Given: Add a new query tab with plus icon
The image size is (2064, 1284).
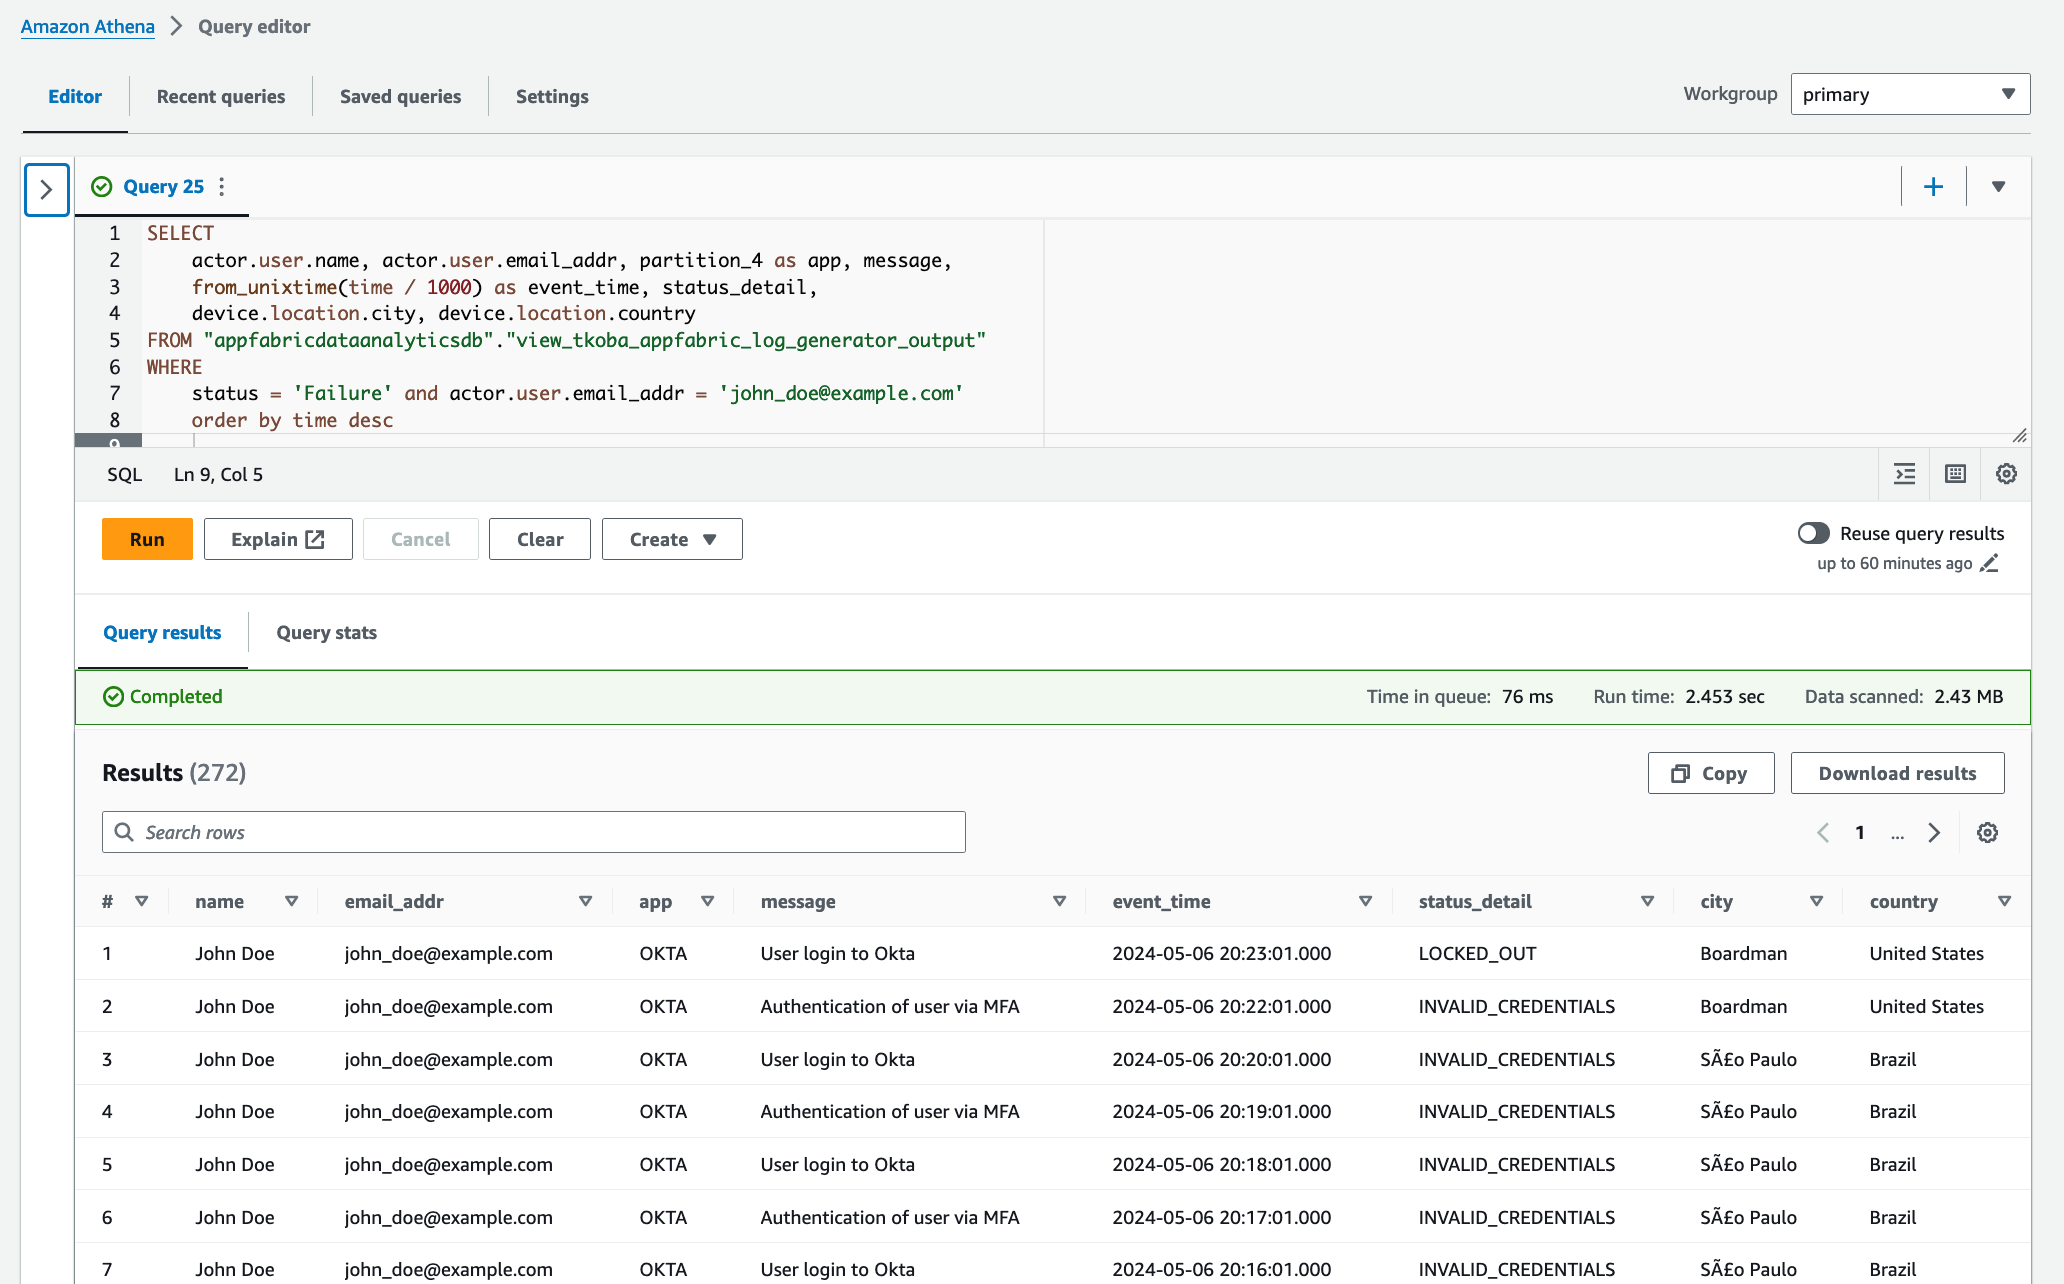Looking at the screenshot, I should 1933,187.
